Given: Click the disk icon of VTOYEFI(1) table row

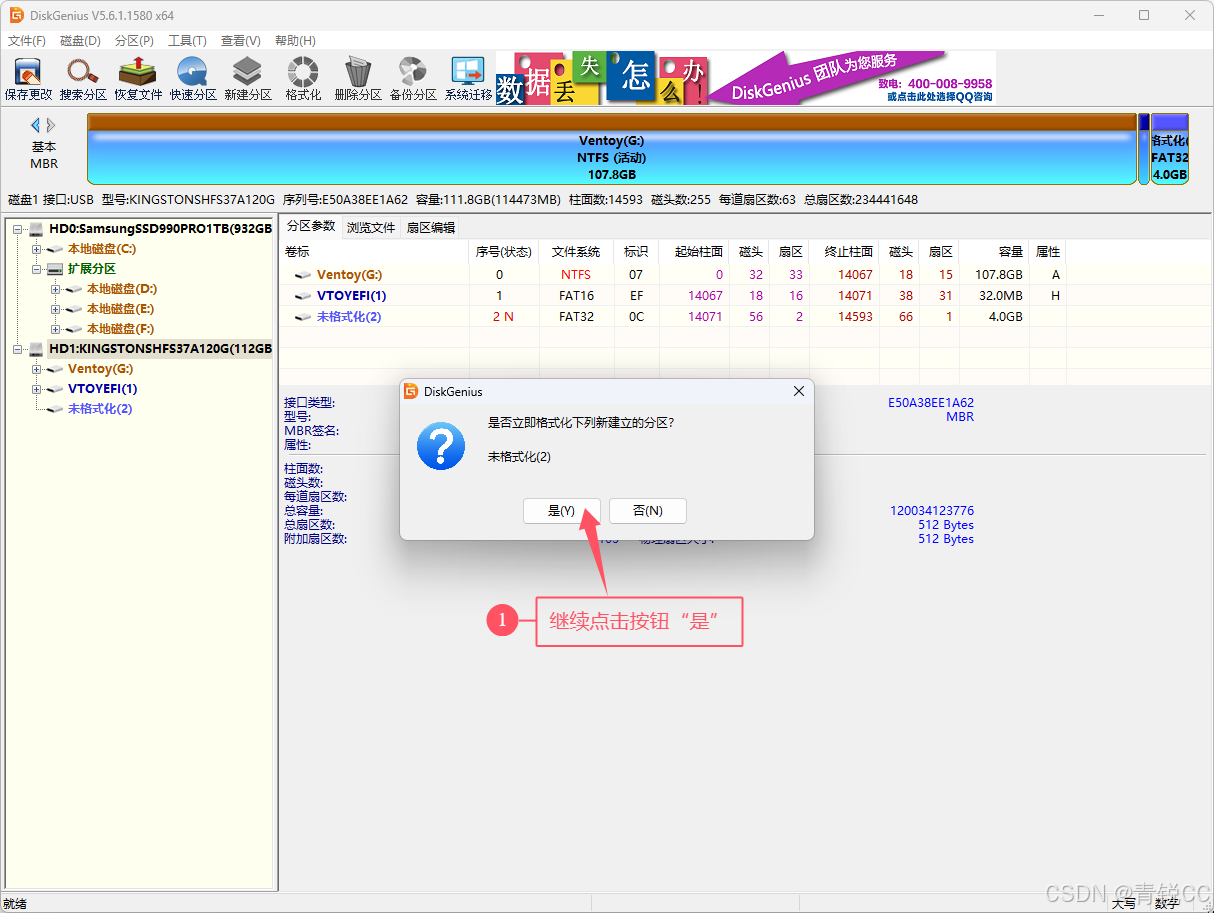Looking at the screenshot, I should click(303, 296).
